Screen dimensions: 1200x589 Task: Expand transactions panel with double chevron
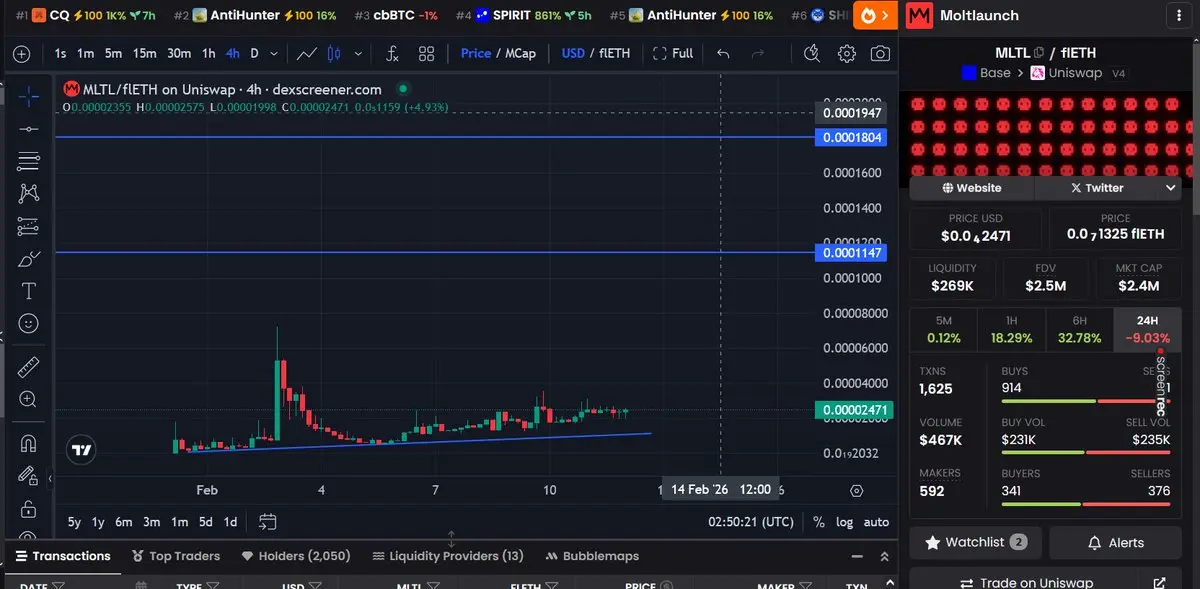pyautogui.click(x=884, y=556)
